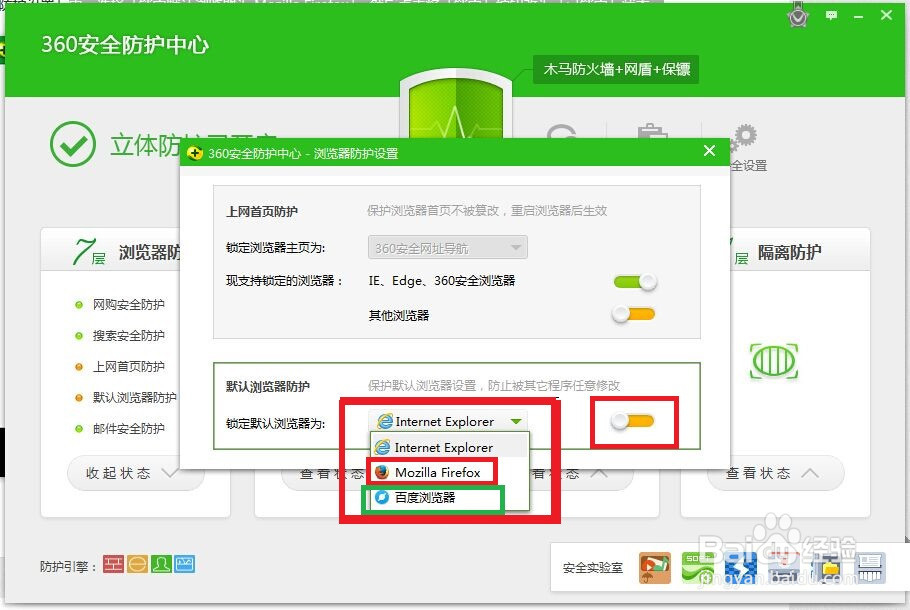Image resolution: width=910 pixels, height=610 pixels.
Task: Click the 360安全防护中心 title text
Action: pyautogui.click(x=125, y=45)
